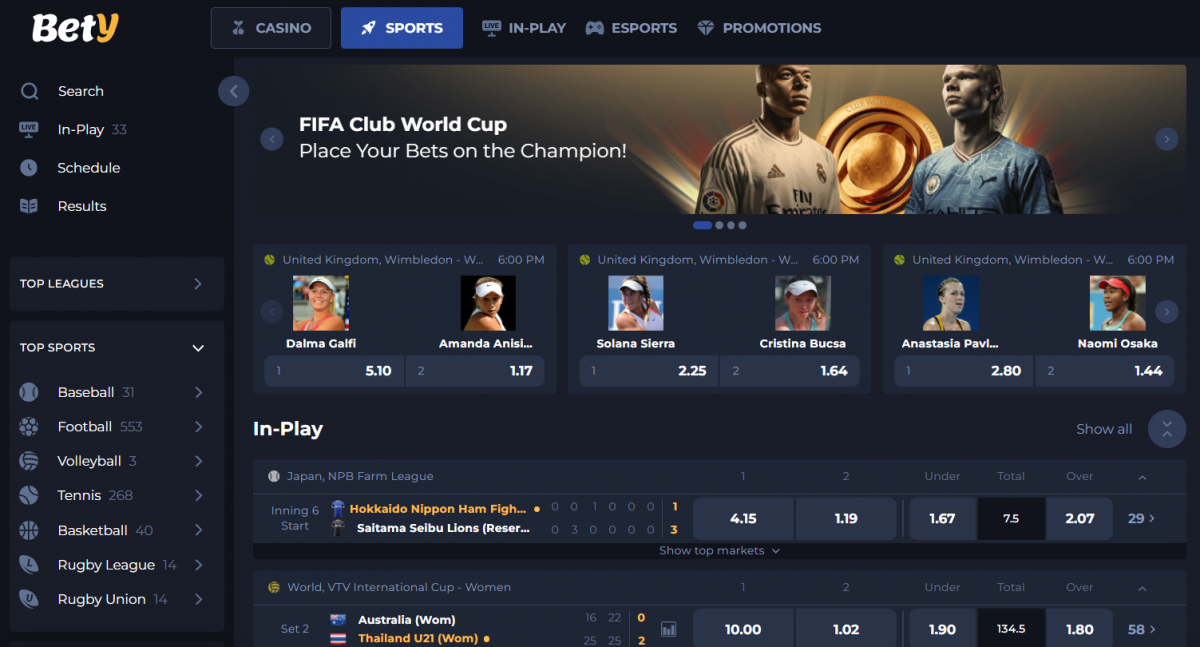Select the second banner pagination dot
The width and height of the screenshot is (1200, 647).
click(x=719, y=225)
